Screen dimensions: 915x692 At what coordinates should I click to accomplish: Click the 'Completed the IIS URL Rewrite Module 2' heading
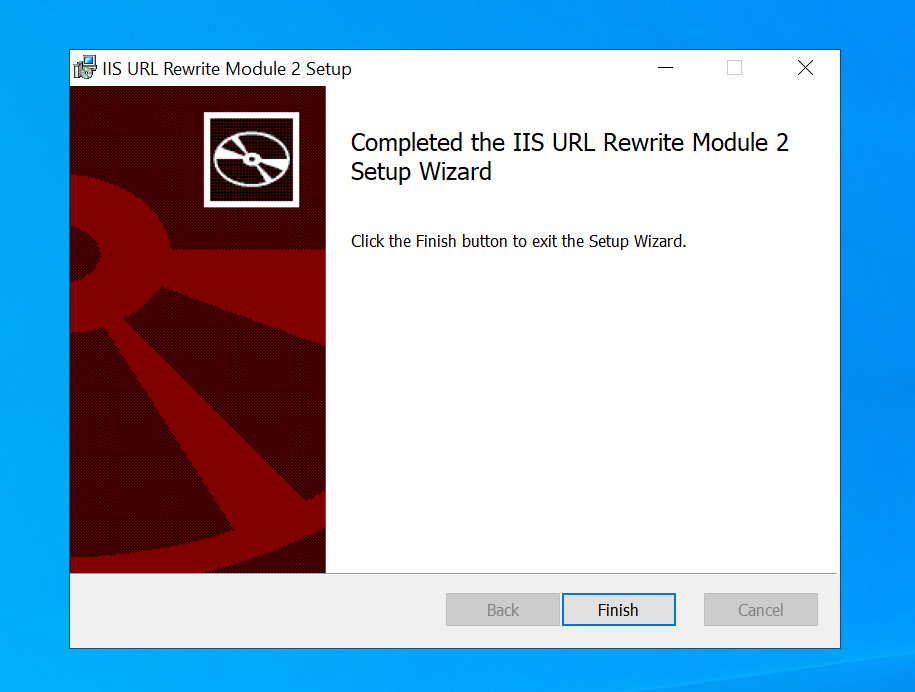pos(569,157)
